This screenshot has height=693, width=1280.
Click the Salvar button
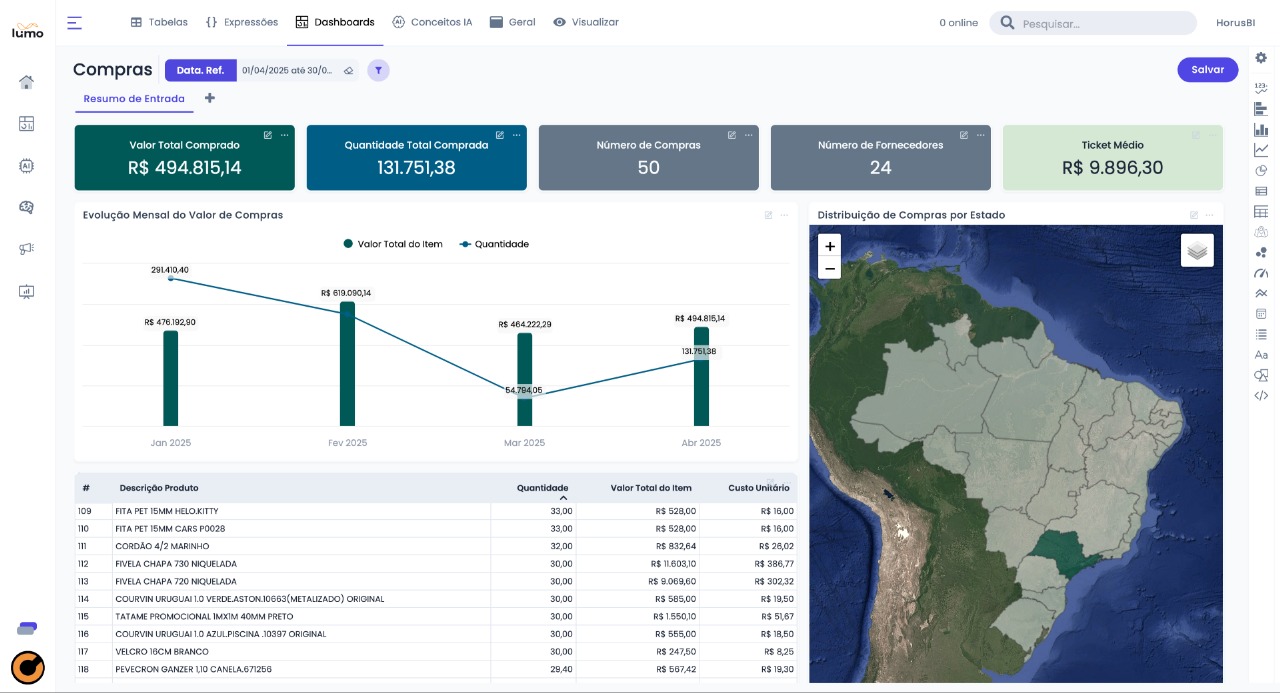click(1207, 70)
